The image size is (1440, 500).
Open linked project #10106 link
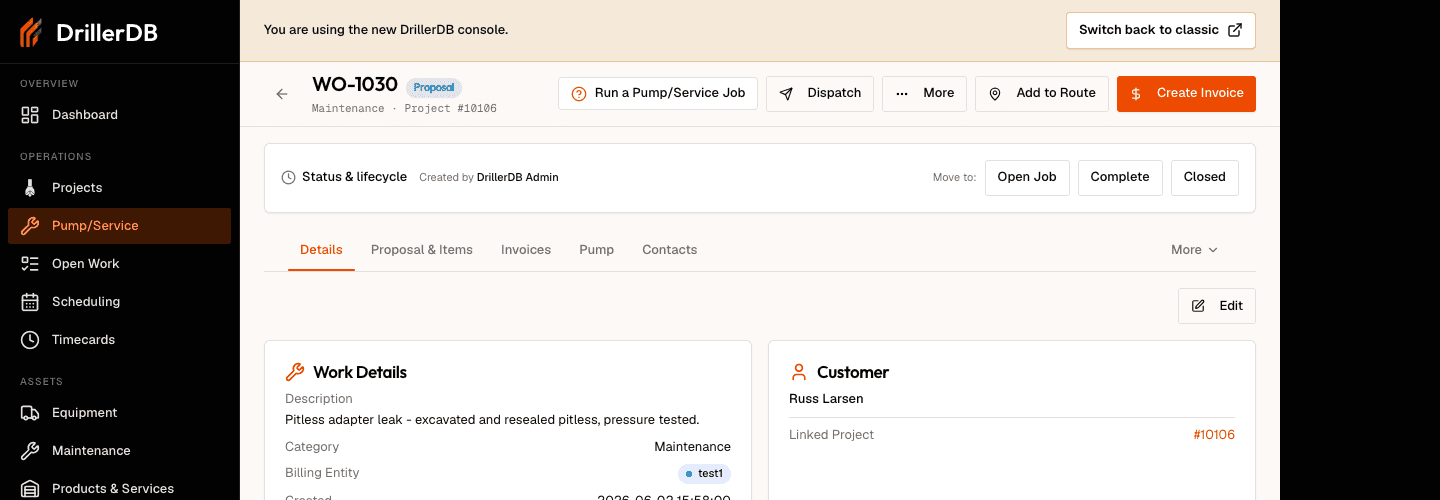1214,435
